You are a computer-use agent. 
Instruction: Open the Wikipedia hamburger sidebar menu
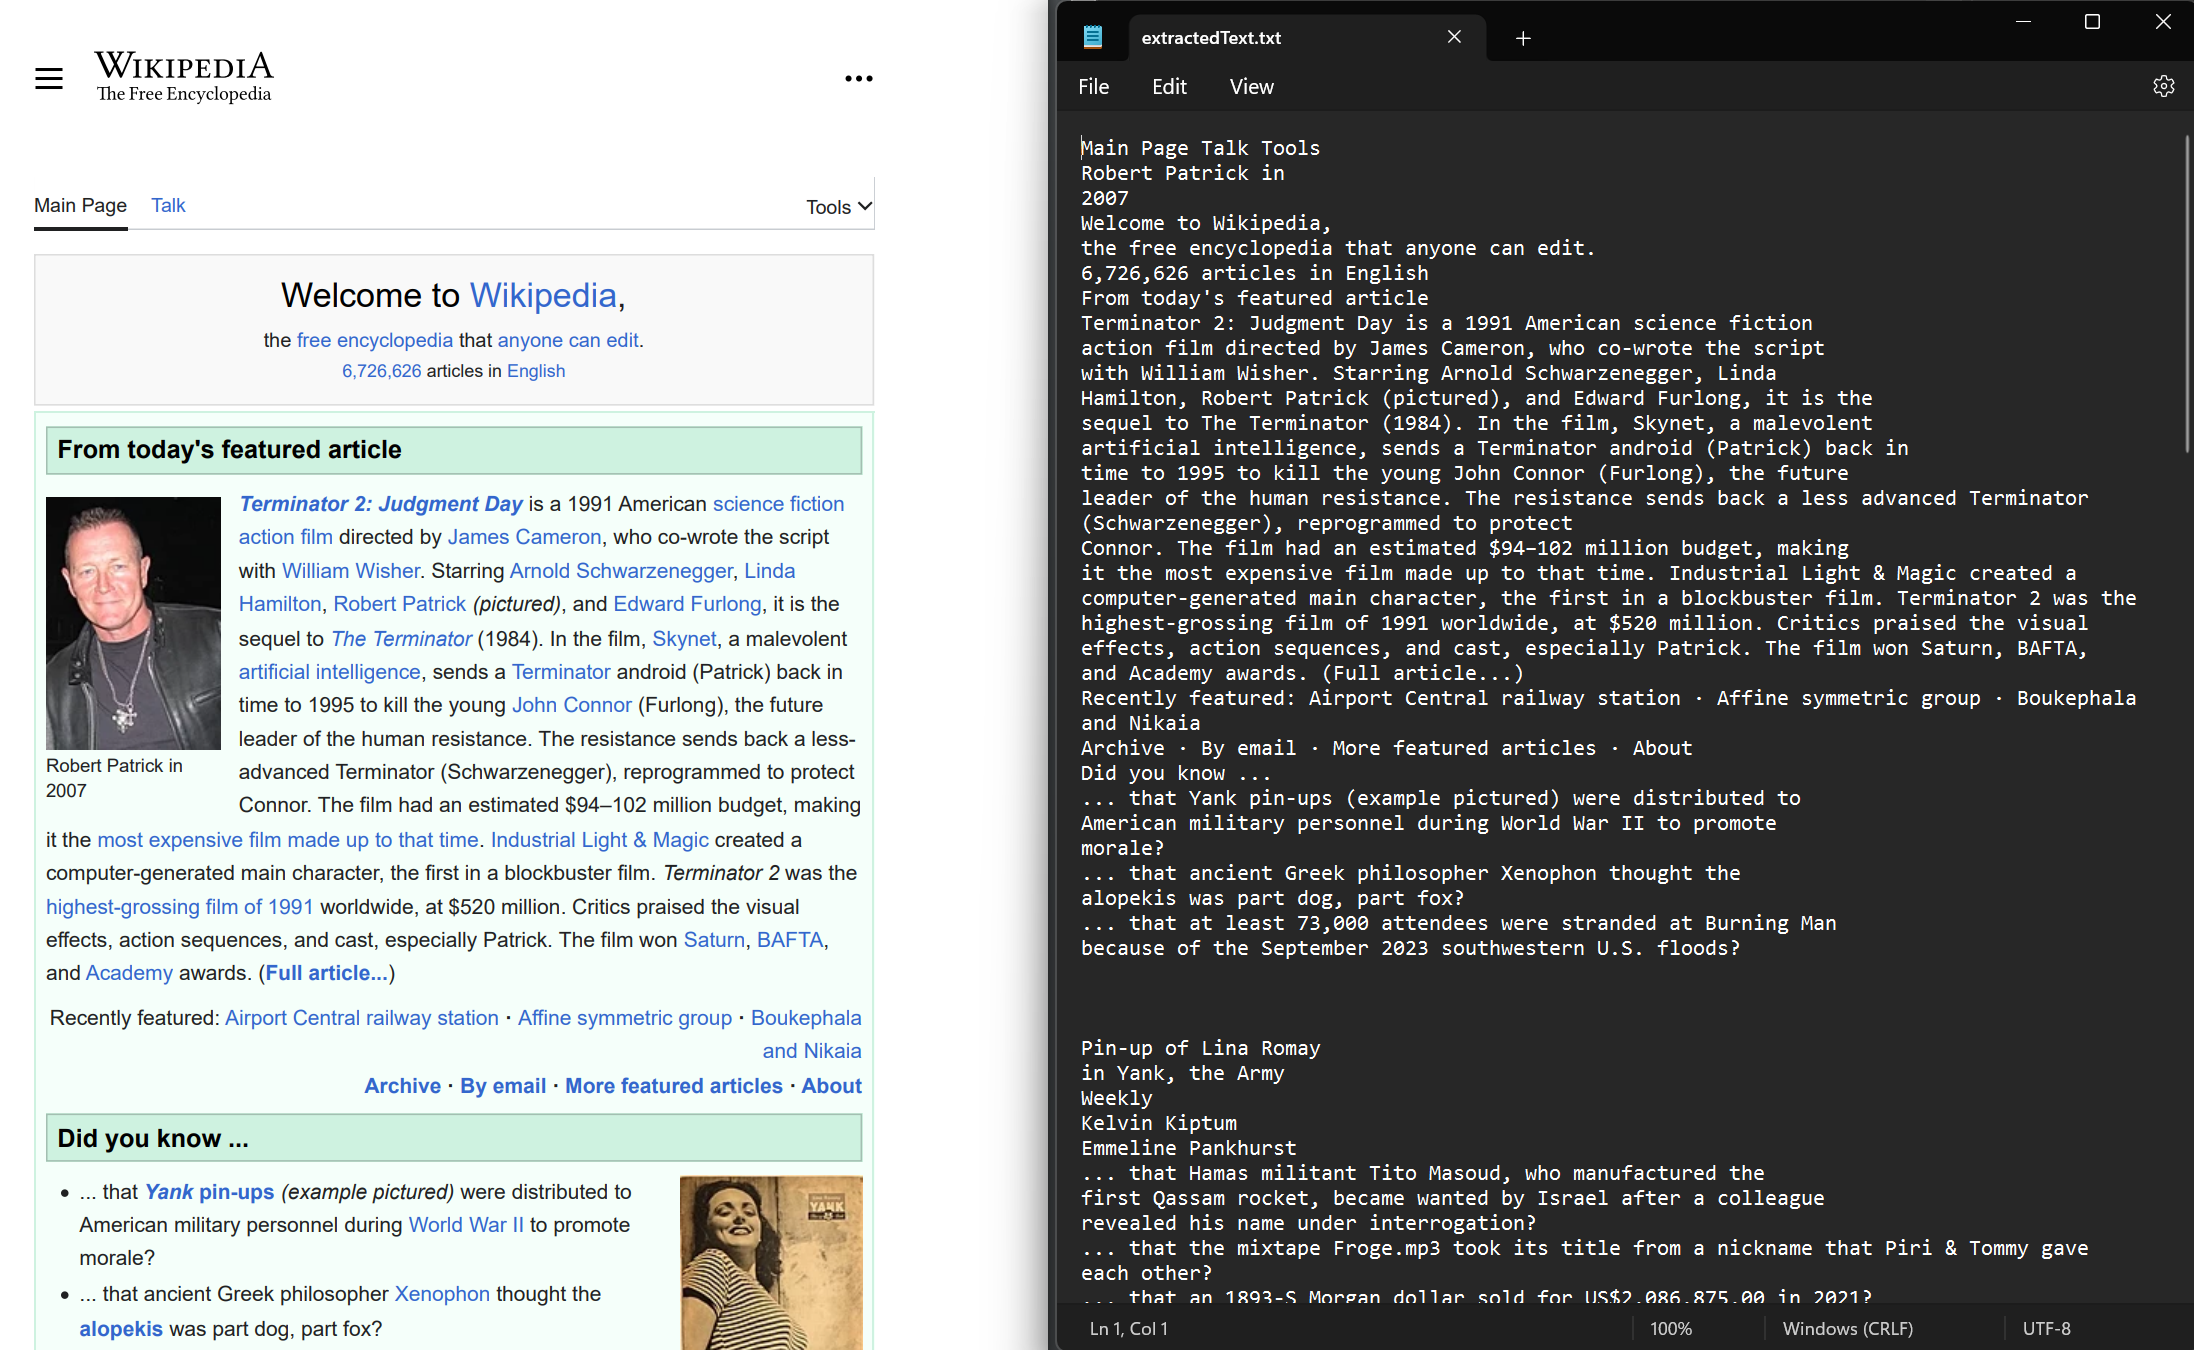click(x=49, y=78)
